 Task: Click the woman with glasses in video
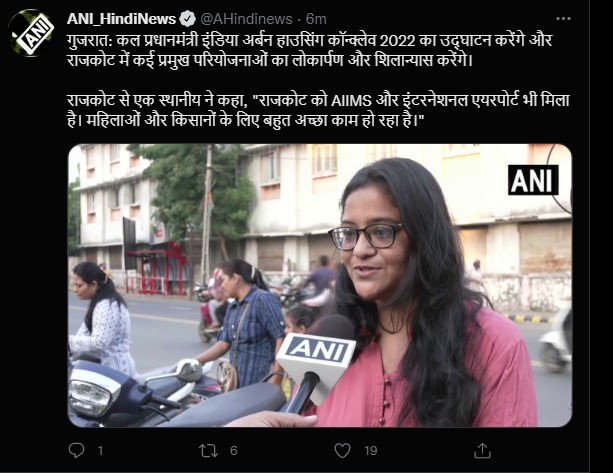point(422,293)
